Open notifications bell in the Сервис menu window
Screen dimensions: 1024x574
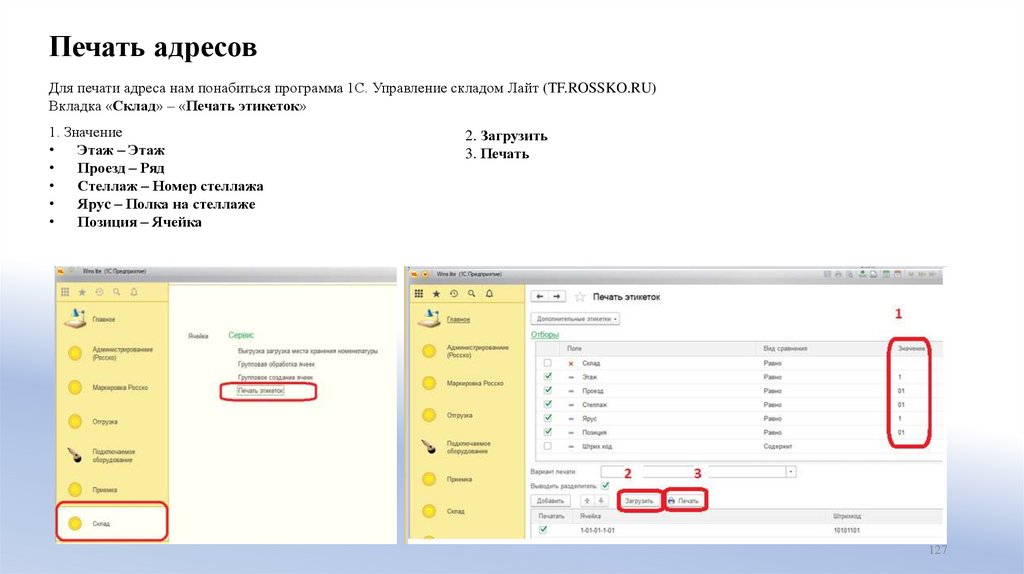(x=134, y=292)
